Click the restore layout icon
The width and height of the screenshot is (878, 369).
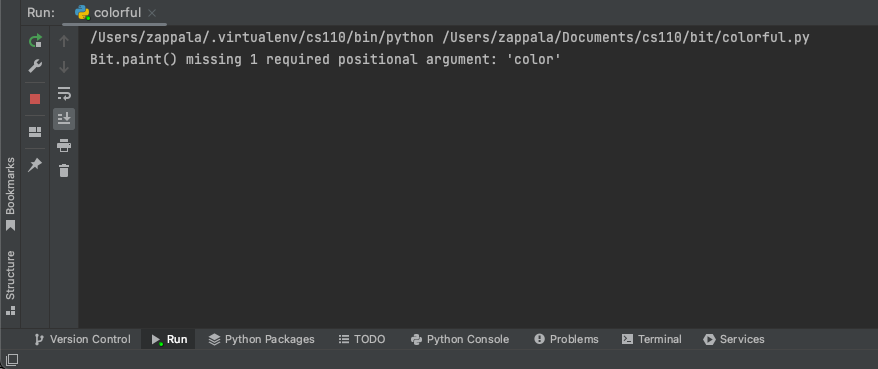(35, 132)
